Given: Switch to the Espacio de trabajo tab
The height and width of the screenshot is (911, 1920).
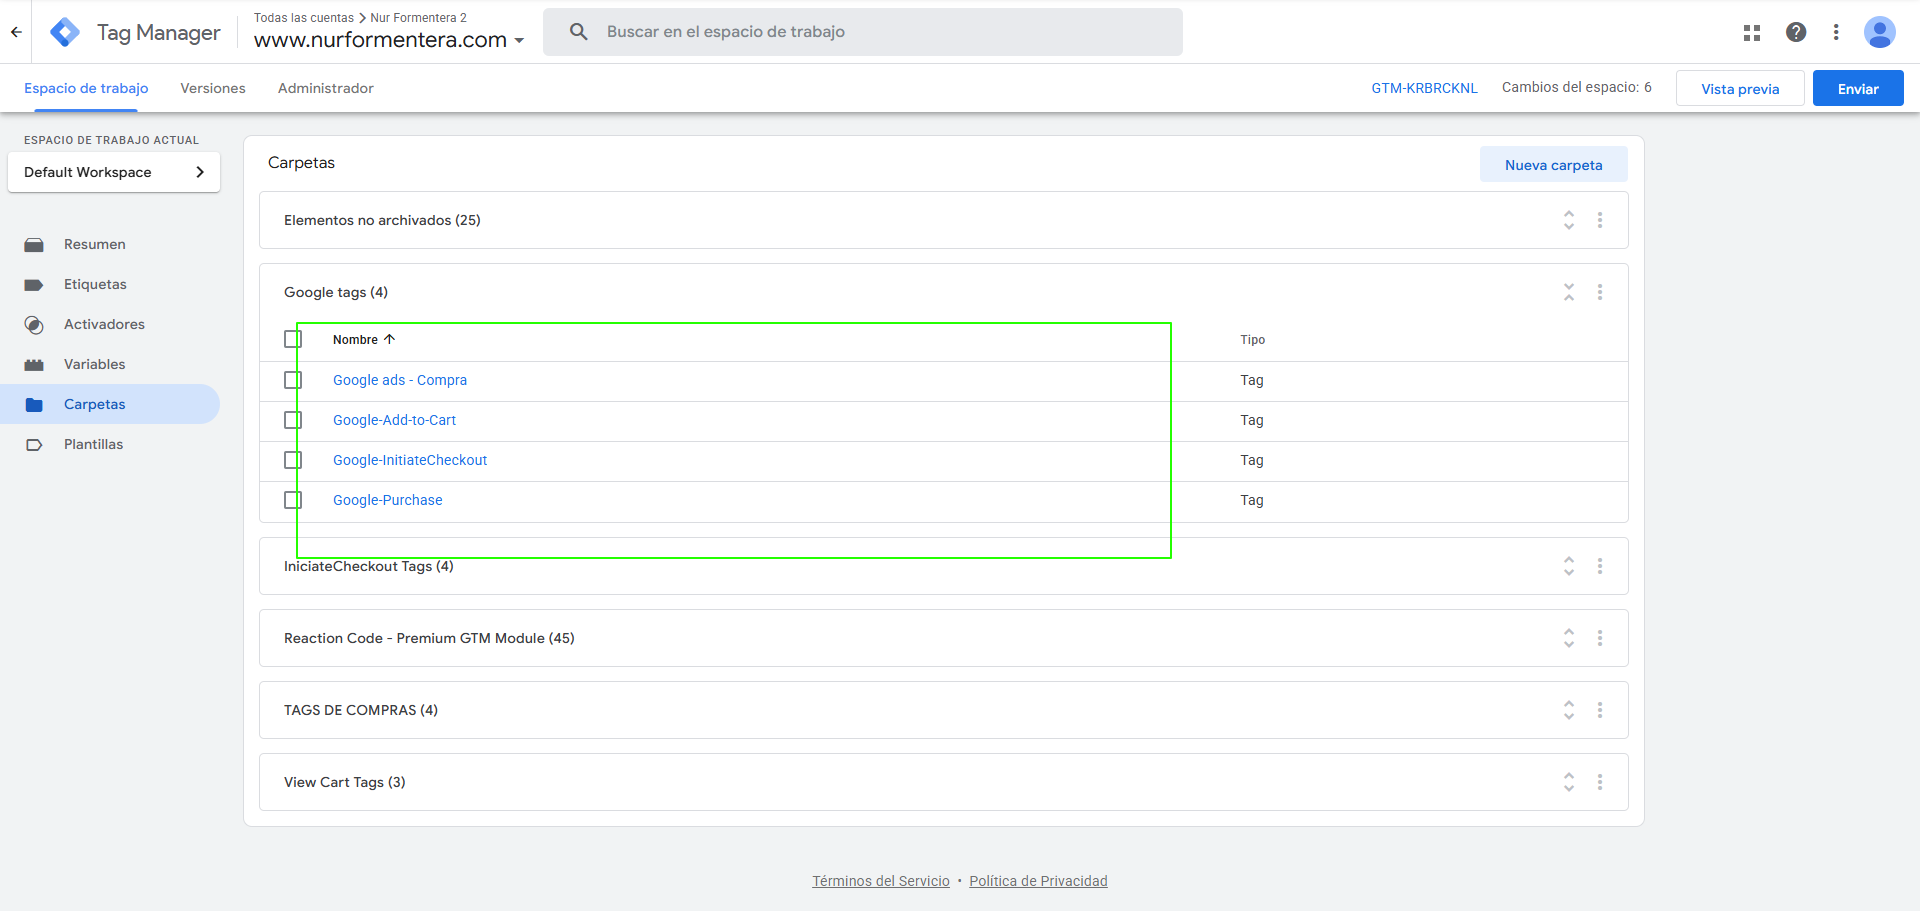Looking at the screenshot, I should [x=86, y=88].
